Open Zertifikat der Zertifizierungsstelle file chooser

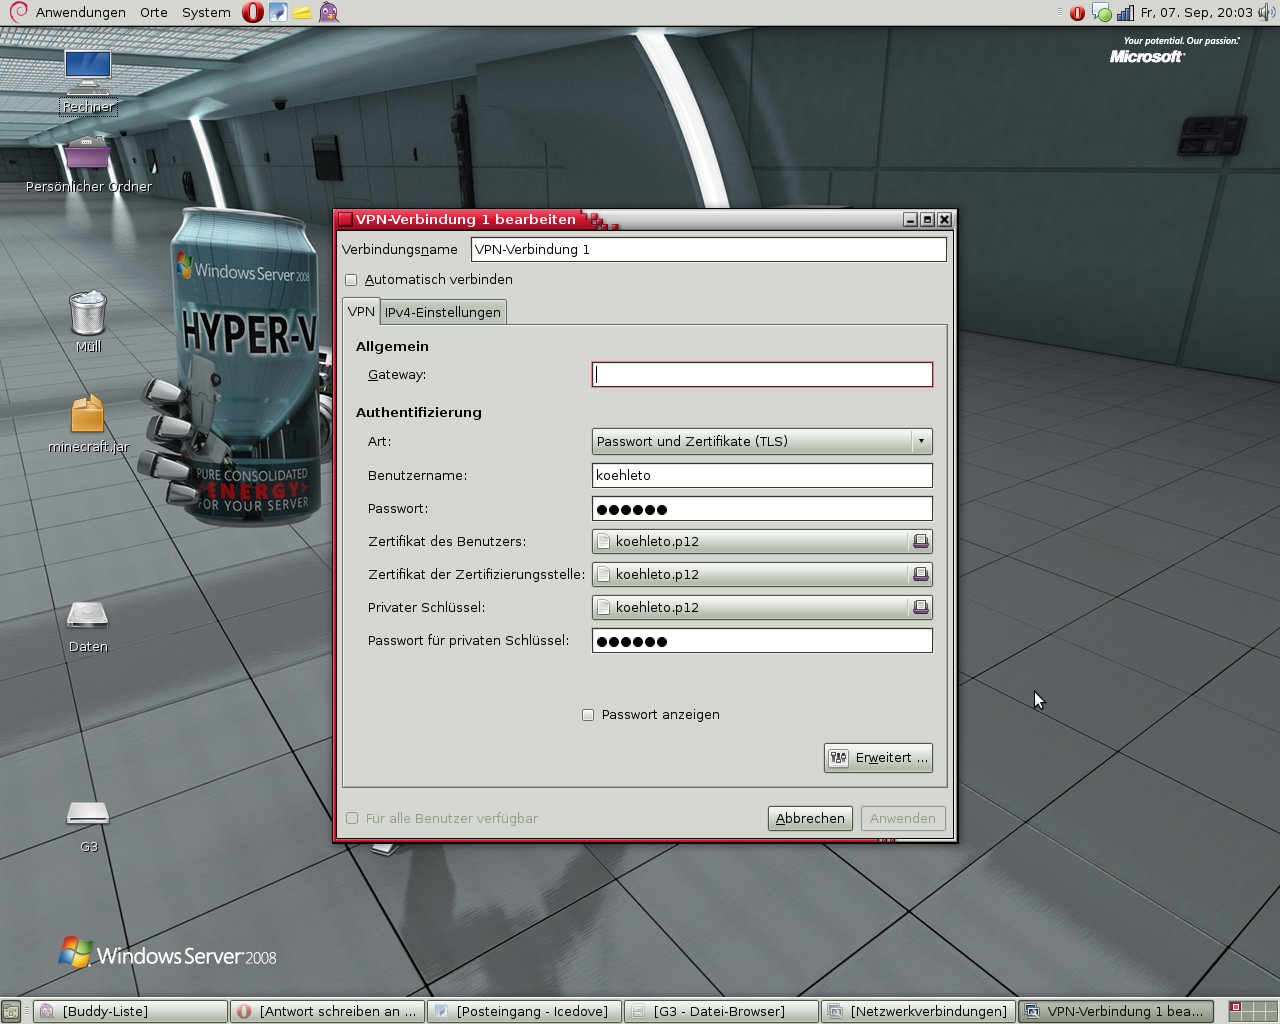(761, 574)
